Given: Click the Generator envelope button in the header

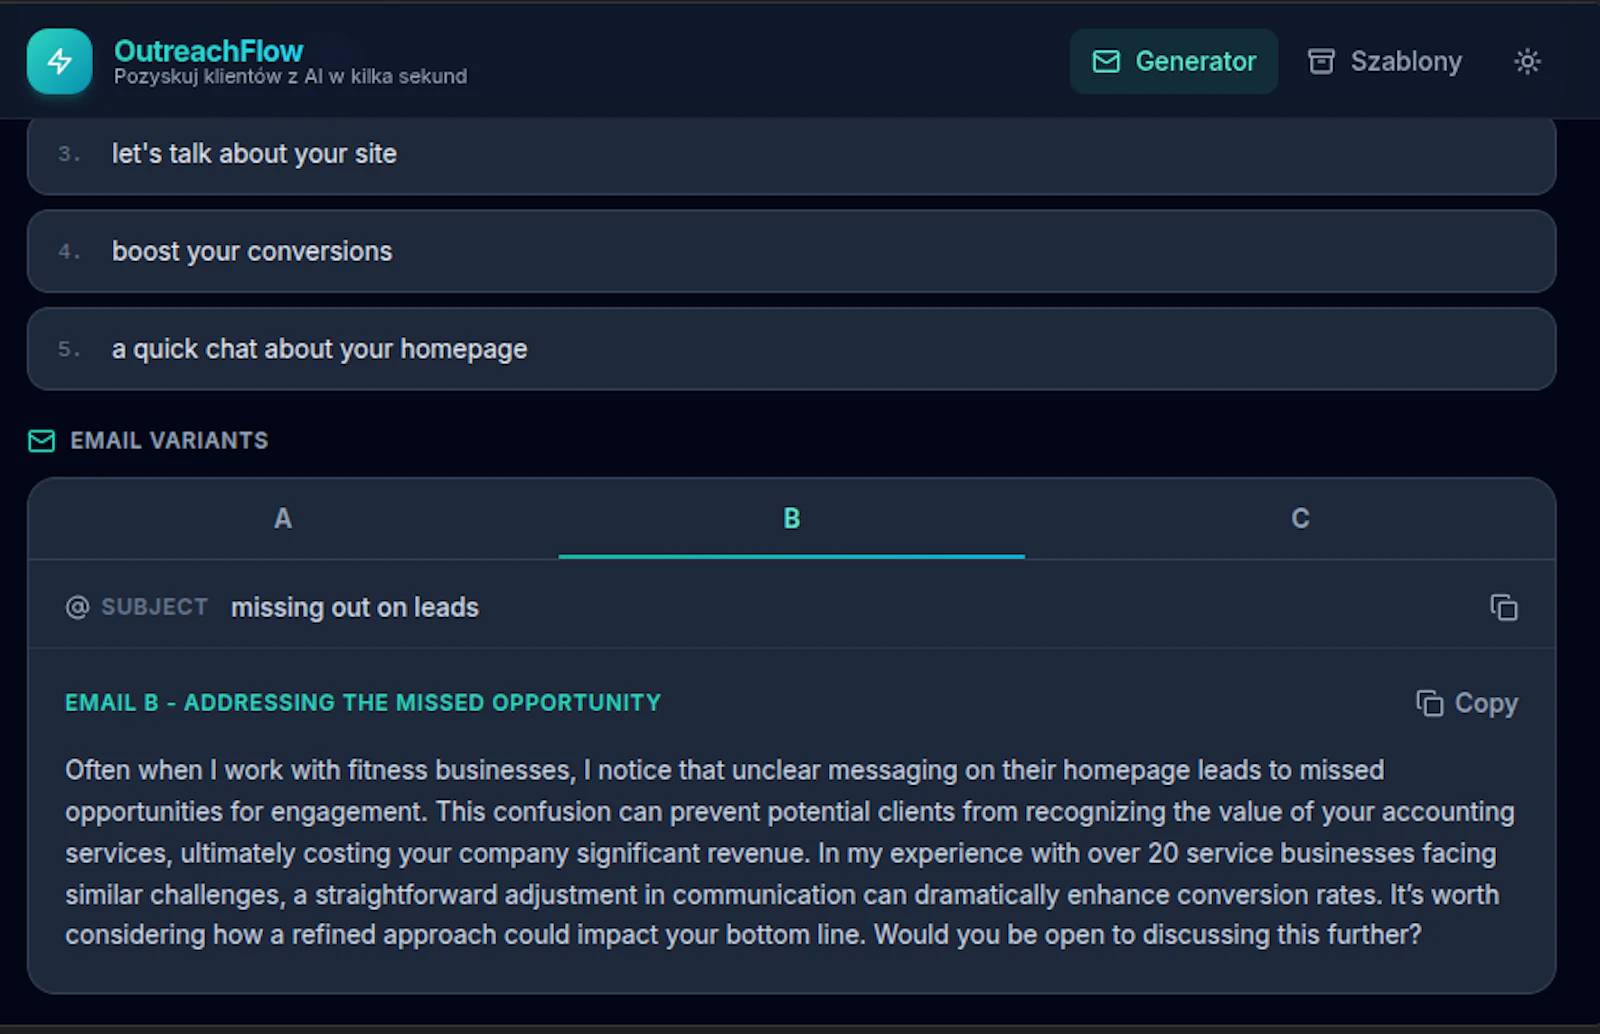Looking at the screenshot, I should 1174,61.
